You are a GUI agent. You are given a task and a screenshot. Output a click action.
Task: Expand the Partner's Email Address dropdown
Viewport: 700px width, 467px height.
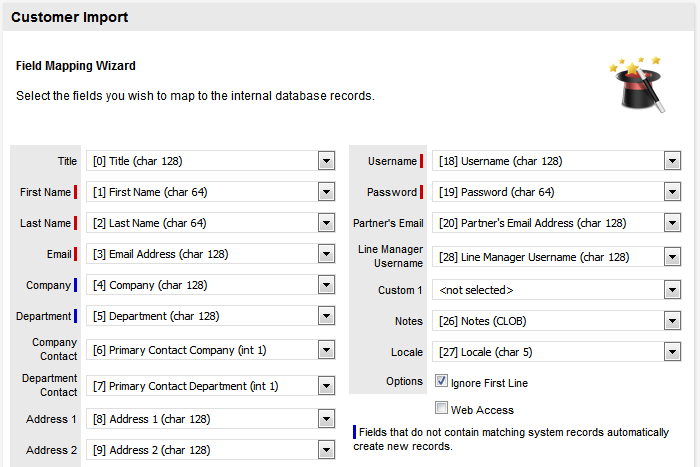click(672, 223)
